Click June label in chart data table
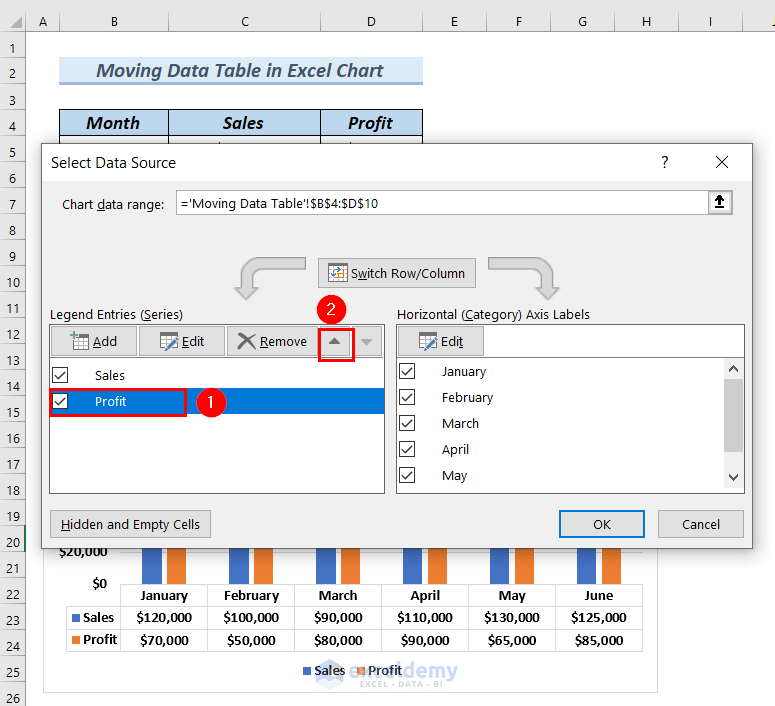This screenshot has width=775, height=706. 599,595
